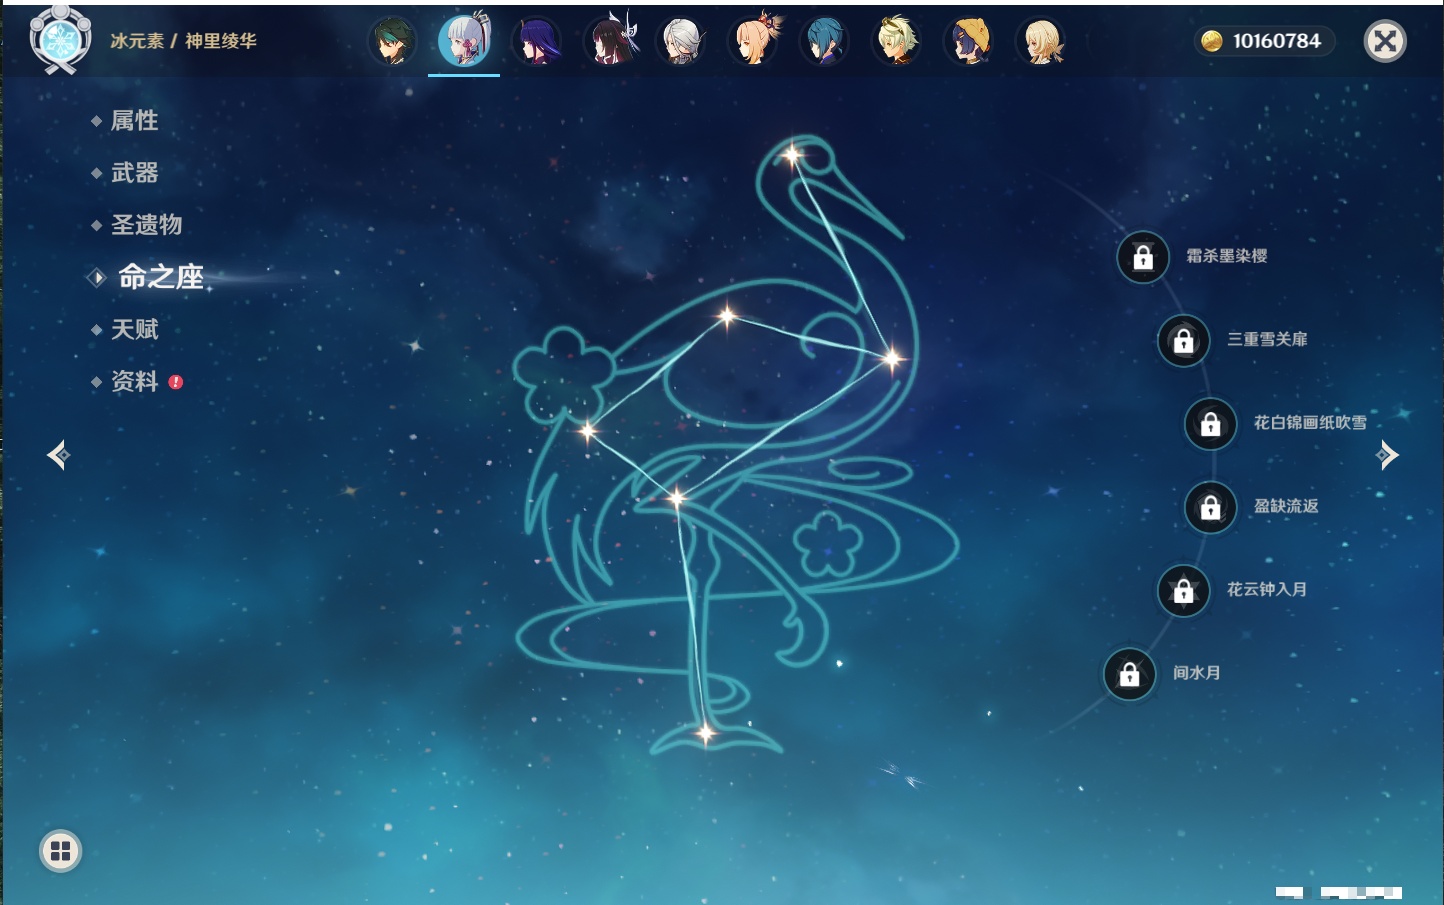
Task: Open 资料 profile tab with red alert
Action: [x=134, y=381]
